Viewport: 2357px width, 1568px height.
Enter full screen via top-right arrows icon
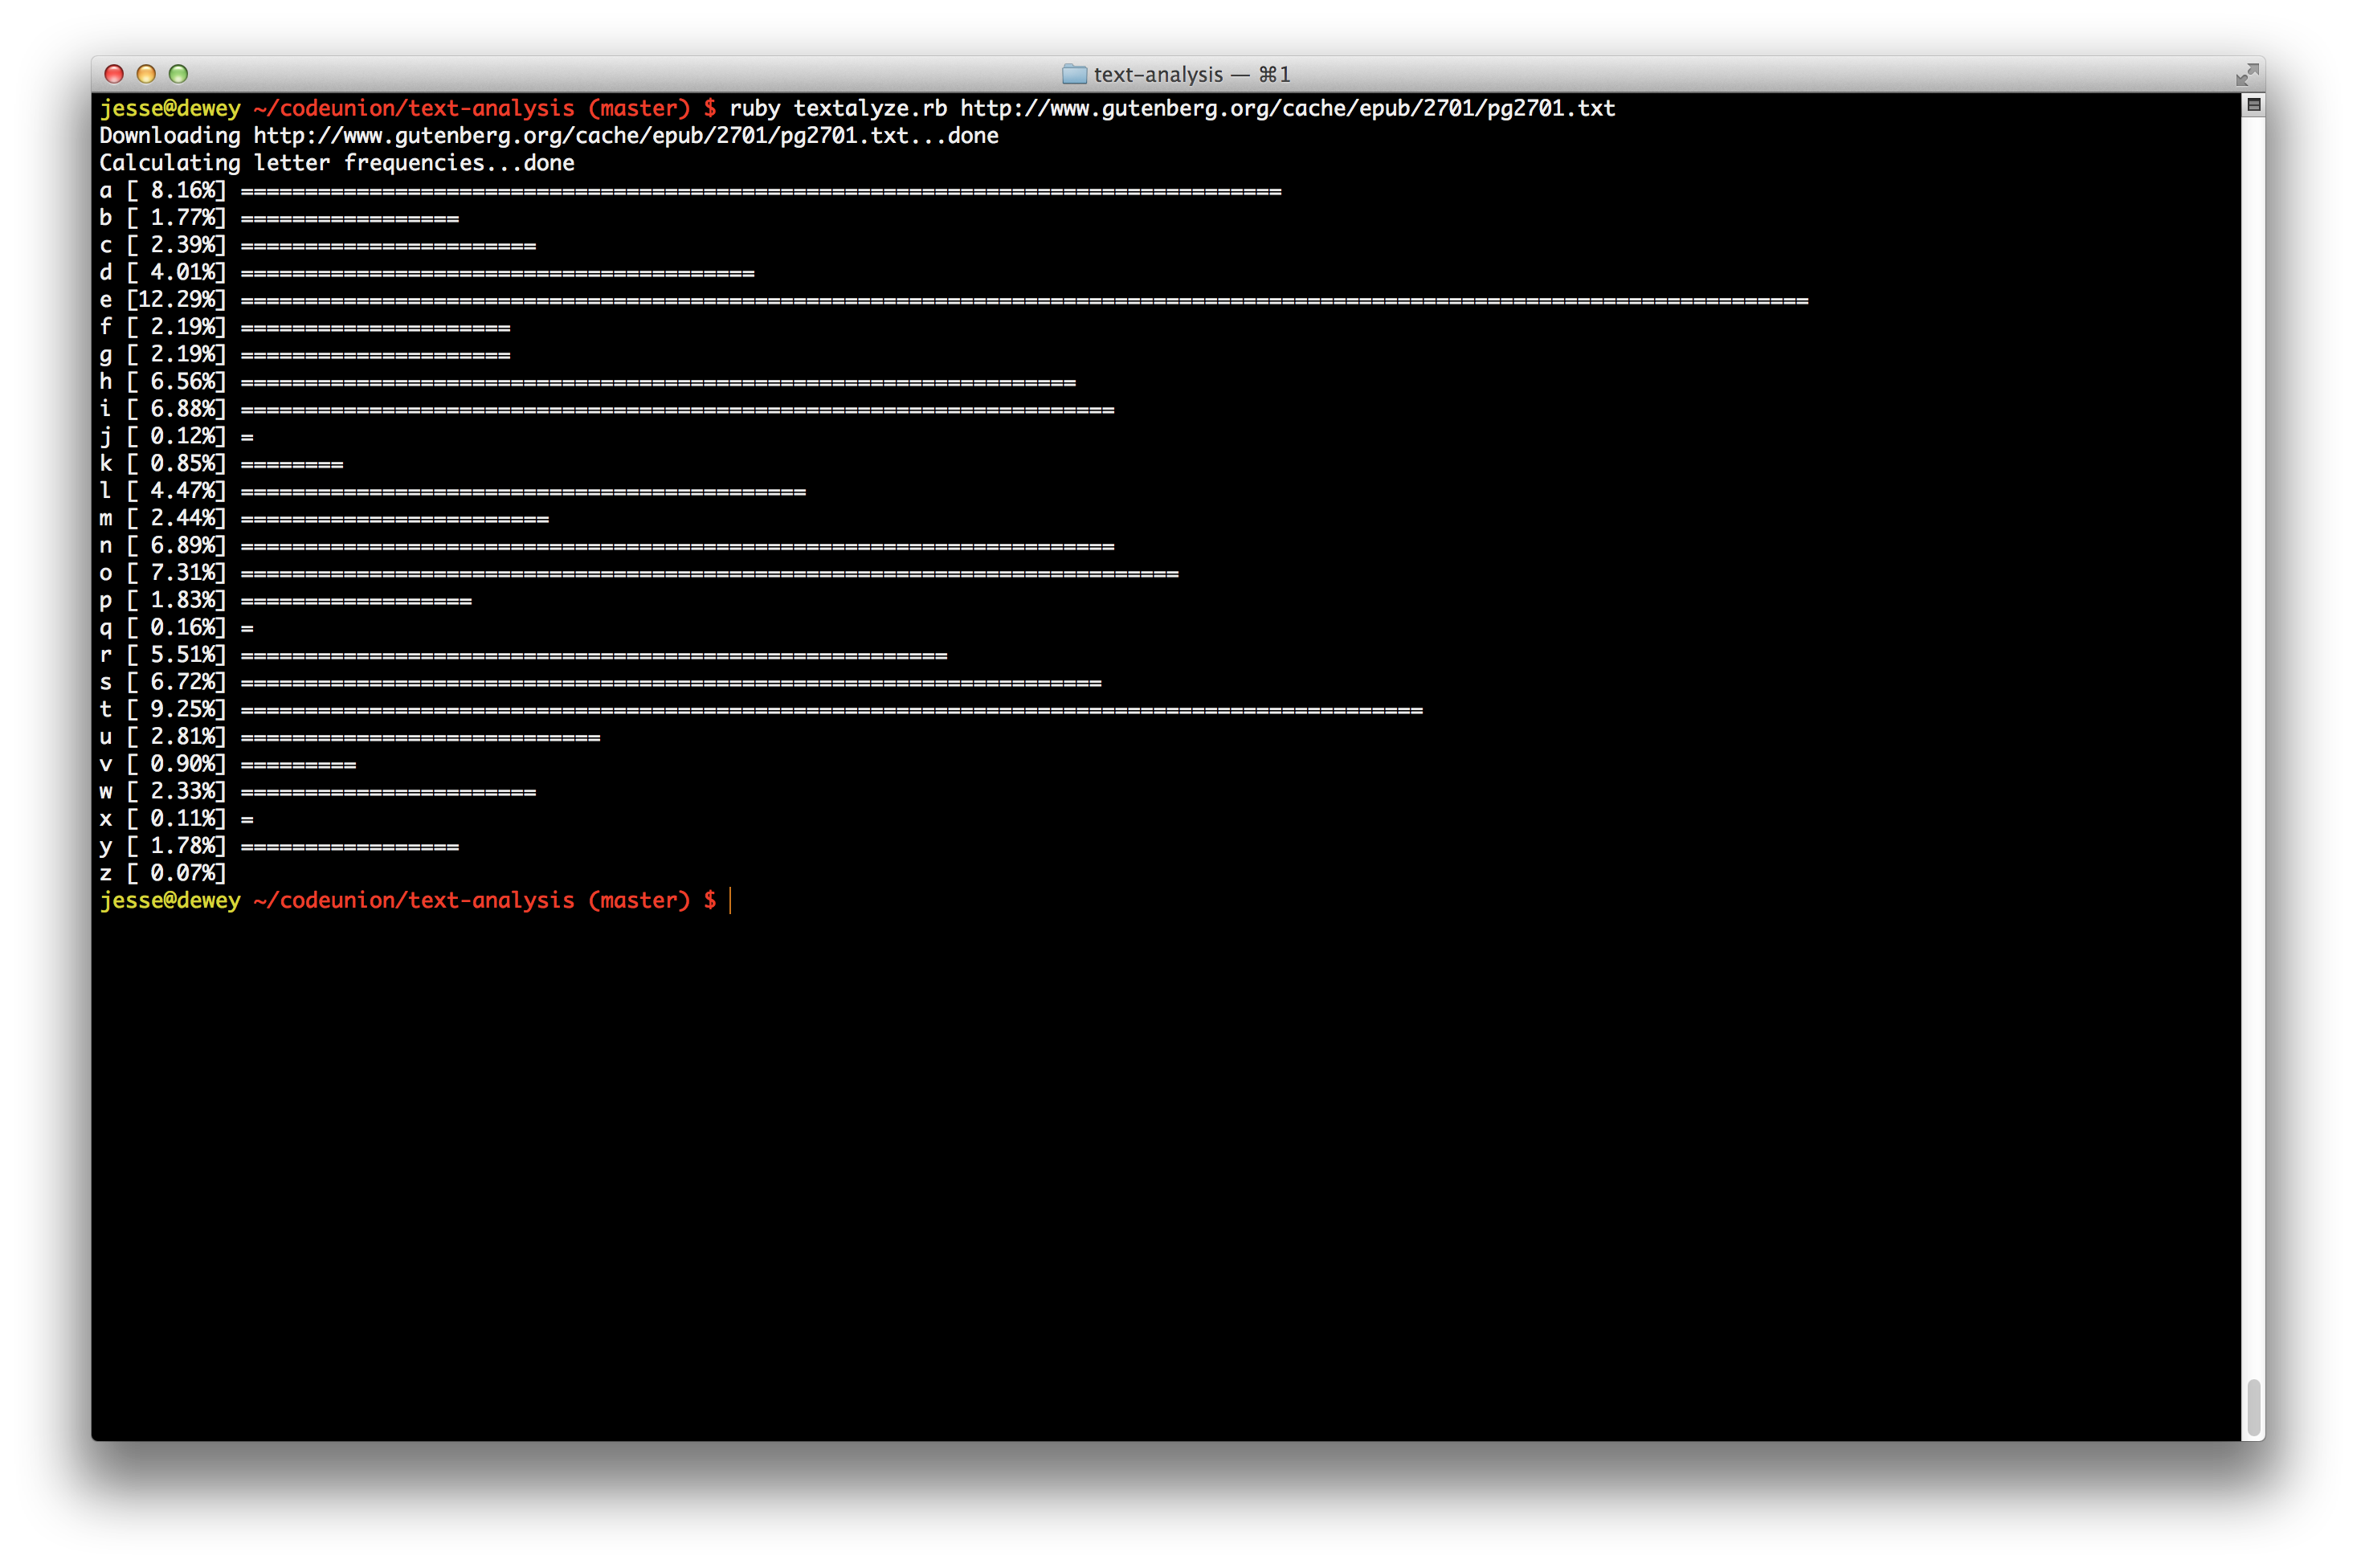pos(2246,74)
